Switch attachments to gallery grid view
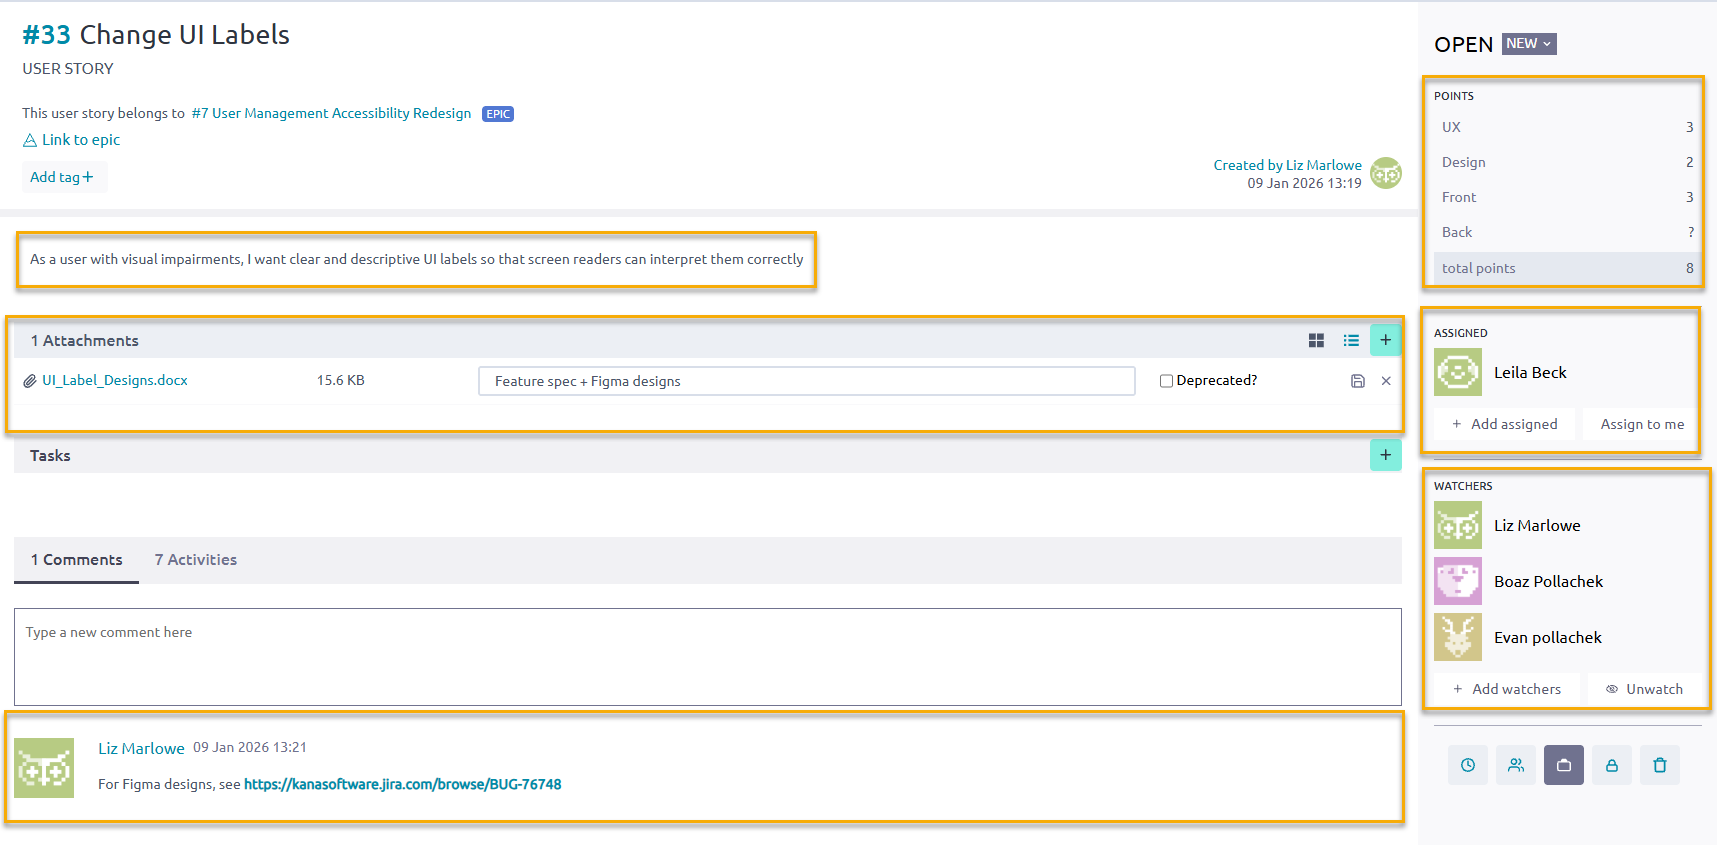Screen dimensions: 1717x845 click(1316, 341)
